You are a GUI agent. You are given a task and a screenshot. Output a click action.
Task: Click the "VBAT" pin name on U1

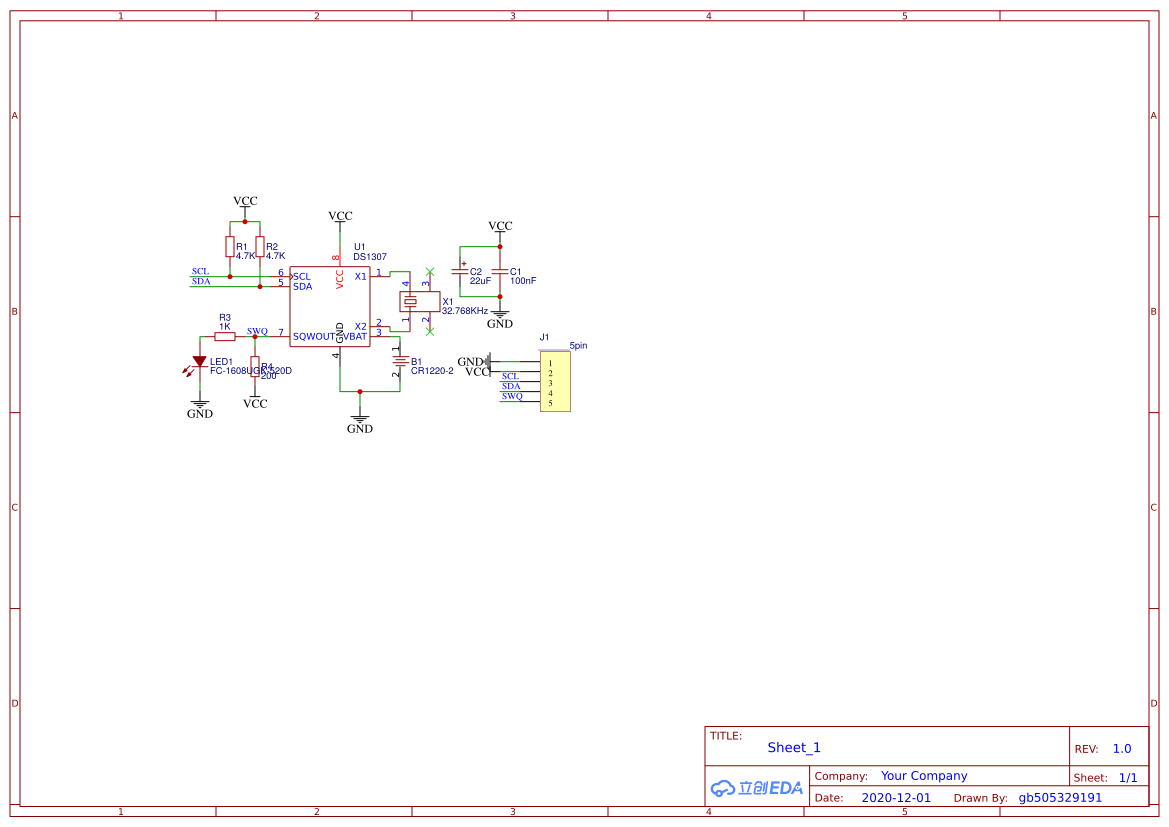click(x=356, y=336)
